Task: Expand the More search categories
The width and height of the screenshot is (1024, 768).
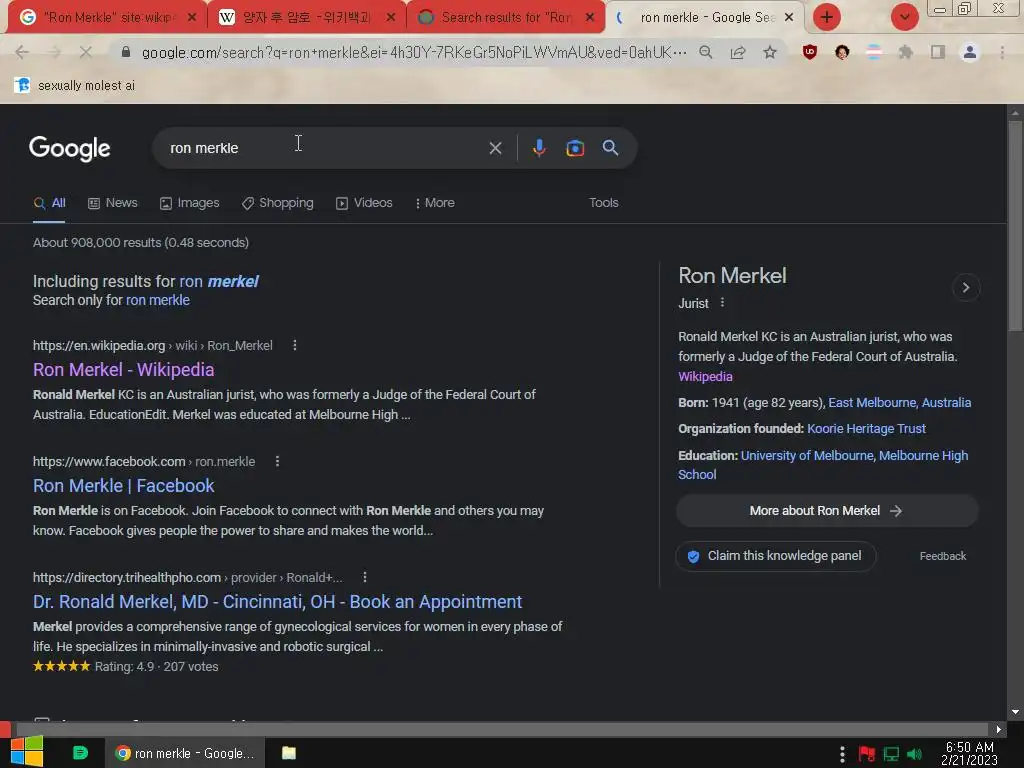Action: pyautogui.click(x=435, y=203)
